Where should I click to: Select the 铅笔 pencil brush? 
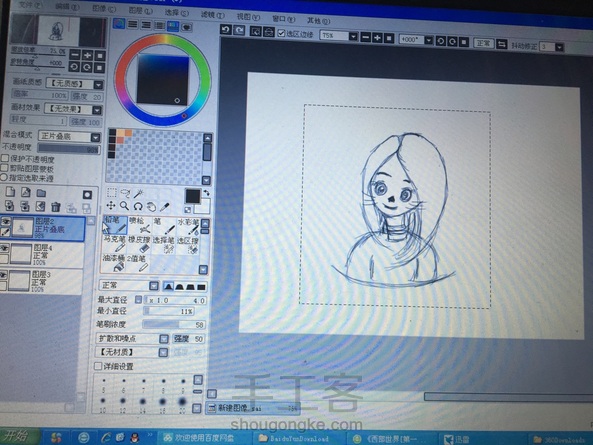point(115,225)
